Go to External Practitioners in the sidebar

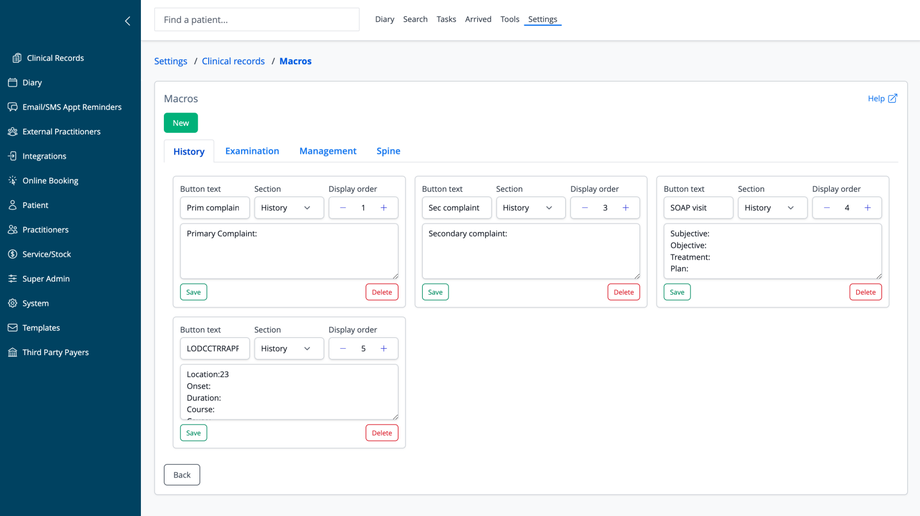(x=61, y=132)
